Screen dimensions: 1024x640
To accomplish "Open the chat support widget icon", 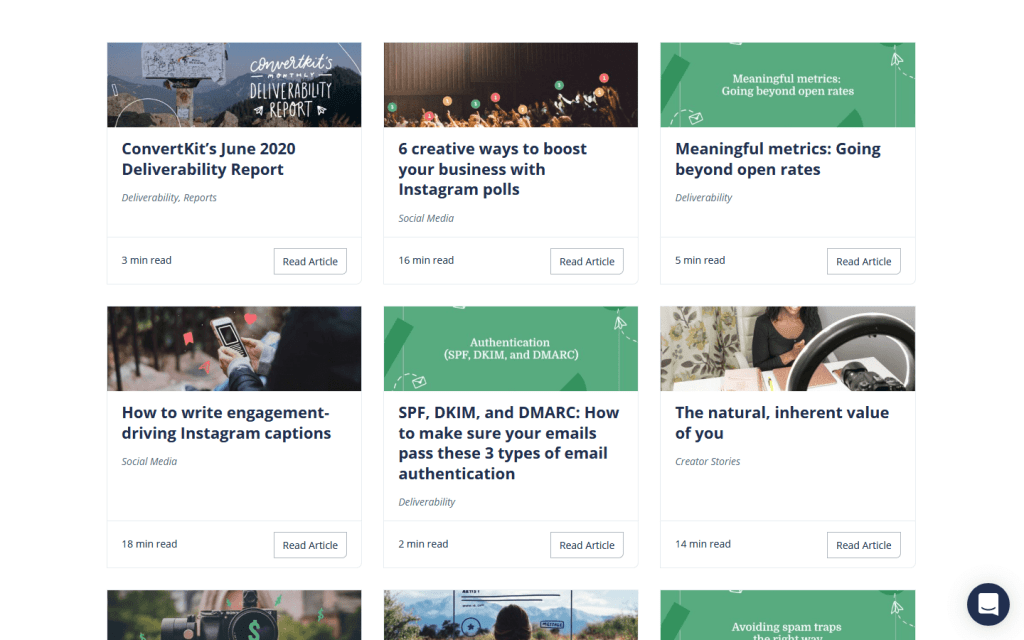I will pos(988,604).
